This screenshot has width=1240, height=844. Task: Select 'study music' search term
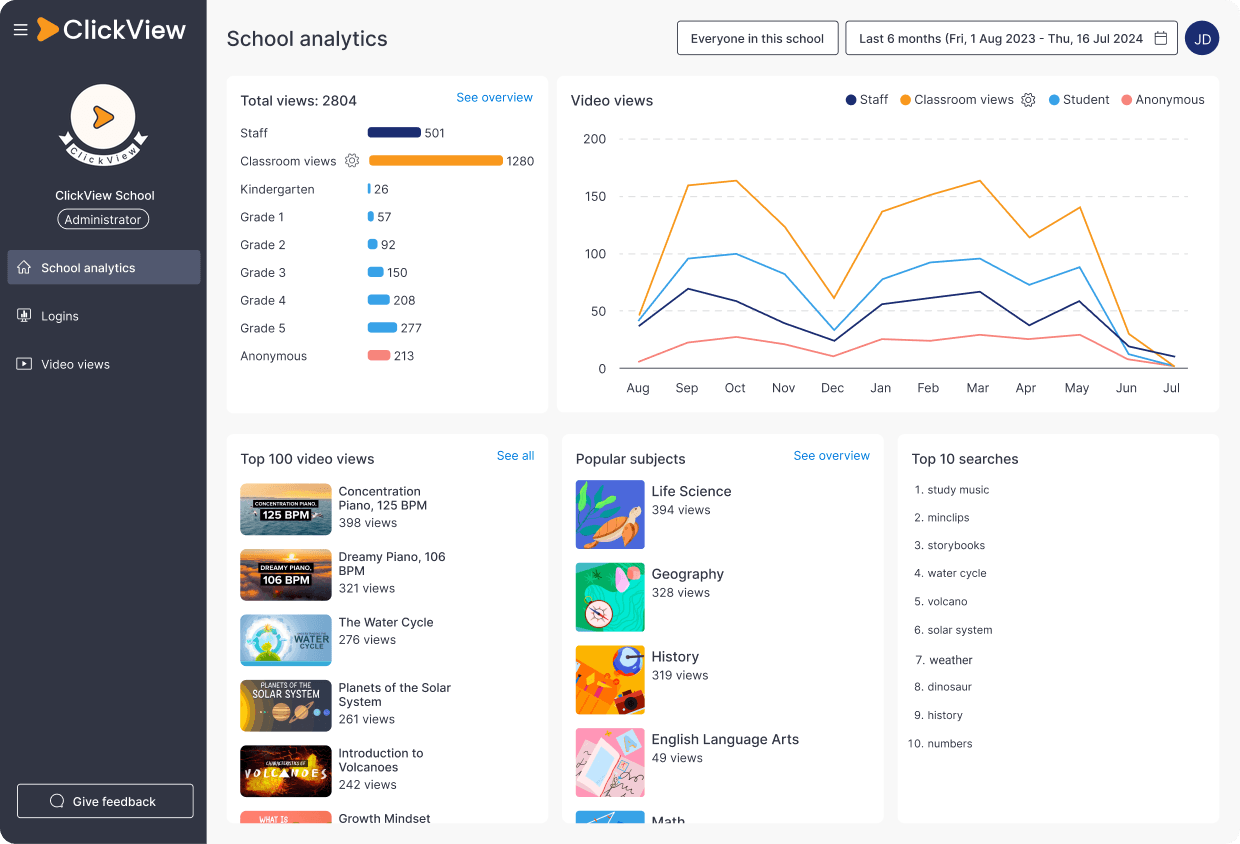[958, 490]
